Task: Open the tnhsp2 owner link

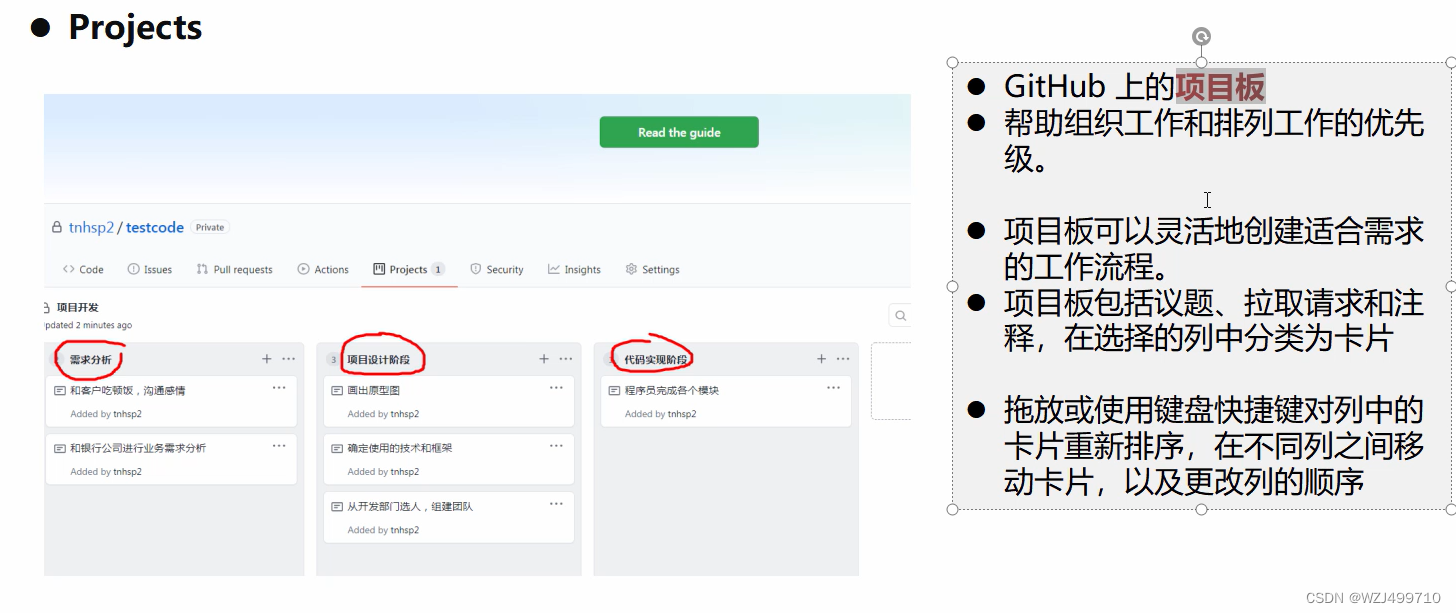Action: pos(92,227)
